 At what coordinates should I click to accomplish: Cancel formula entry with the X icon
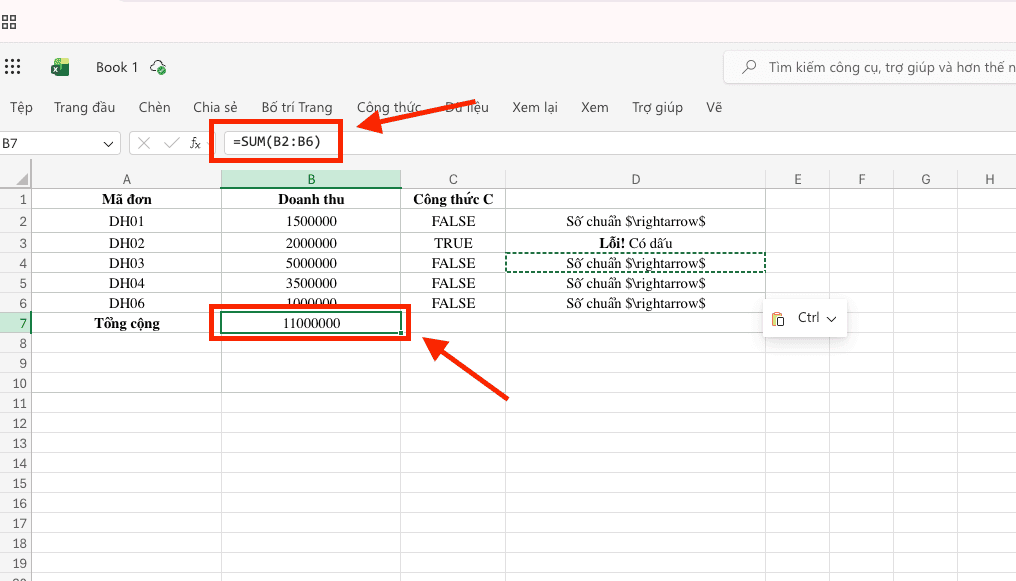(144, 143)
